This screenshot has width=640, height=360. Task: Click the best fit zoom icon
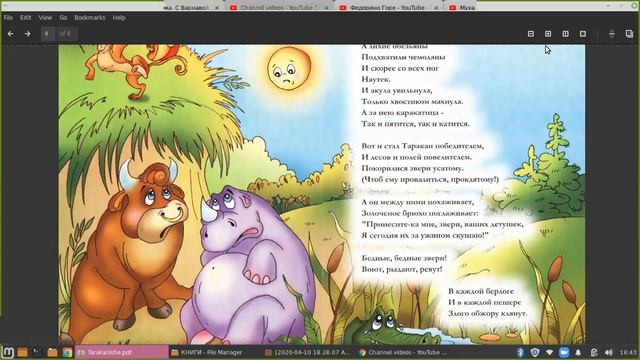click(x=583, y=34)
